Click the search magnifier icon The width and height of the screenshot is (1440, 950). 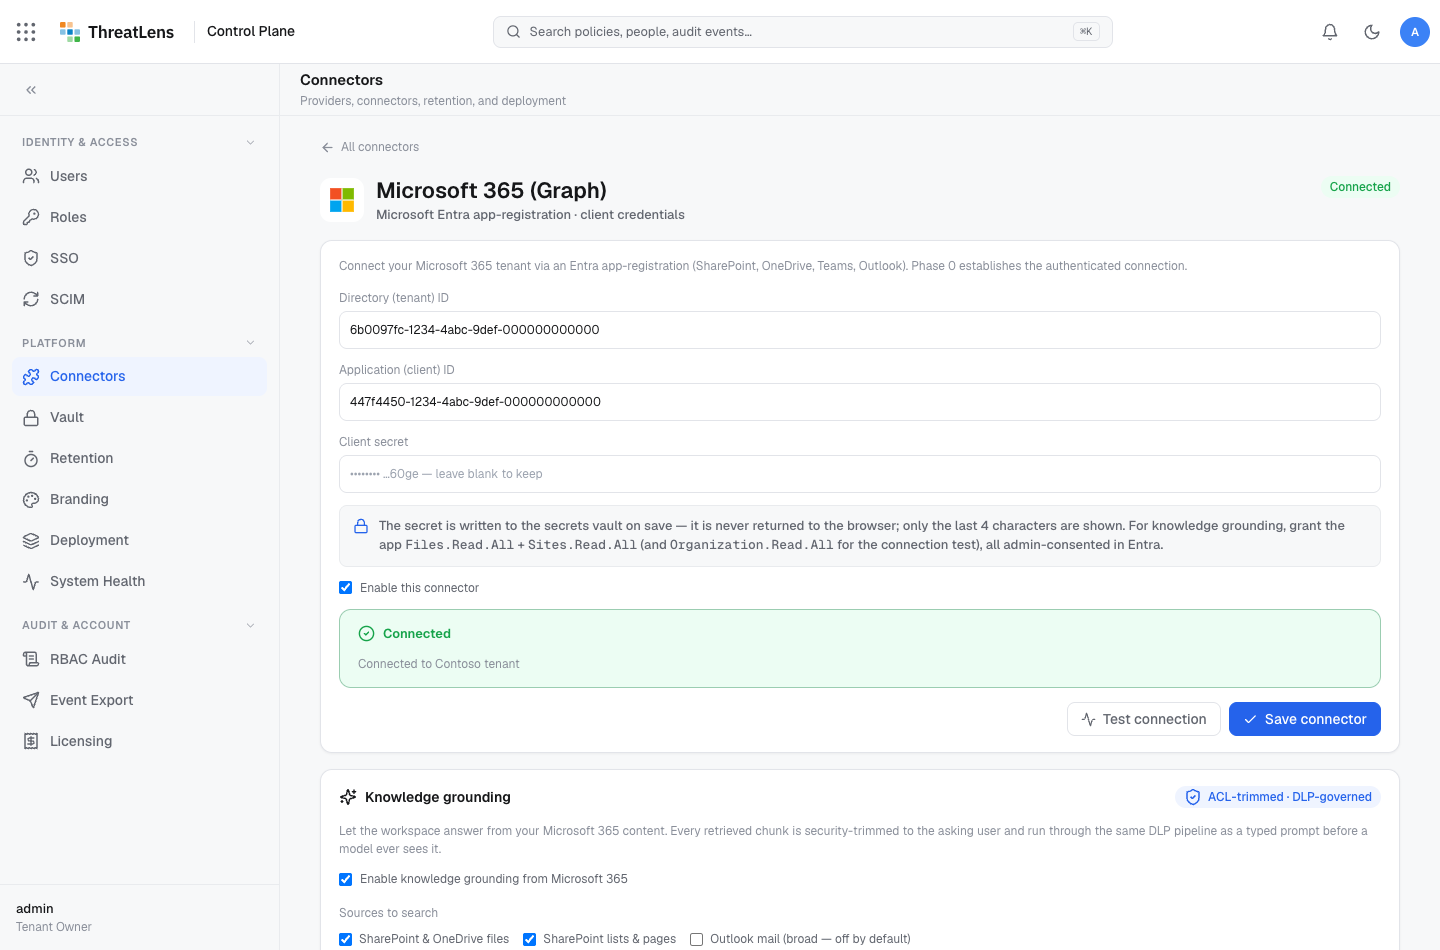(x=513, y=32)
